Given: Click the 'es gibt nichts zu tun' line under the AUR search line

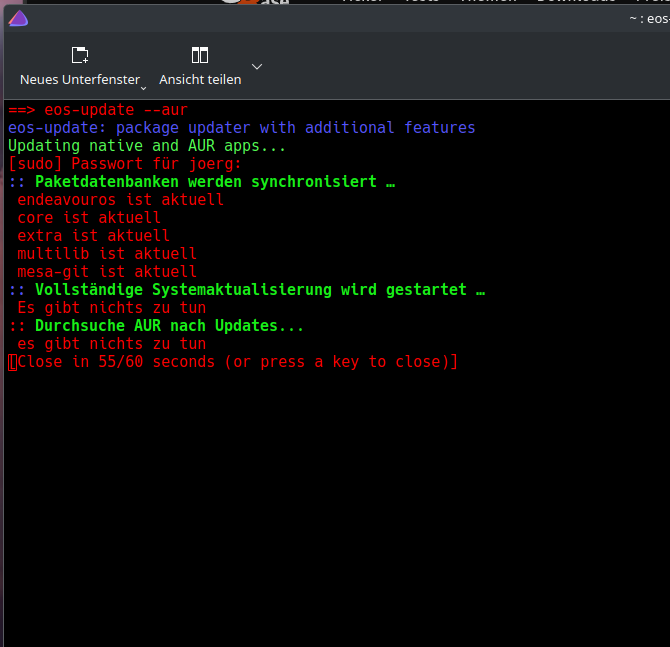Looking at the screenshot, I should click(112, 344).
